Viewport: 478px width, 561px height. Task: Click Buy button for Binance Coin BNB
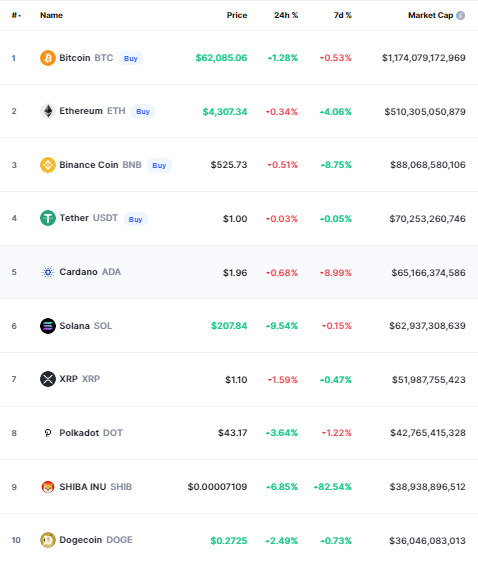pos(159,166)
